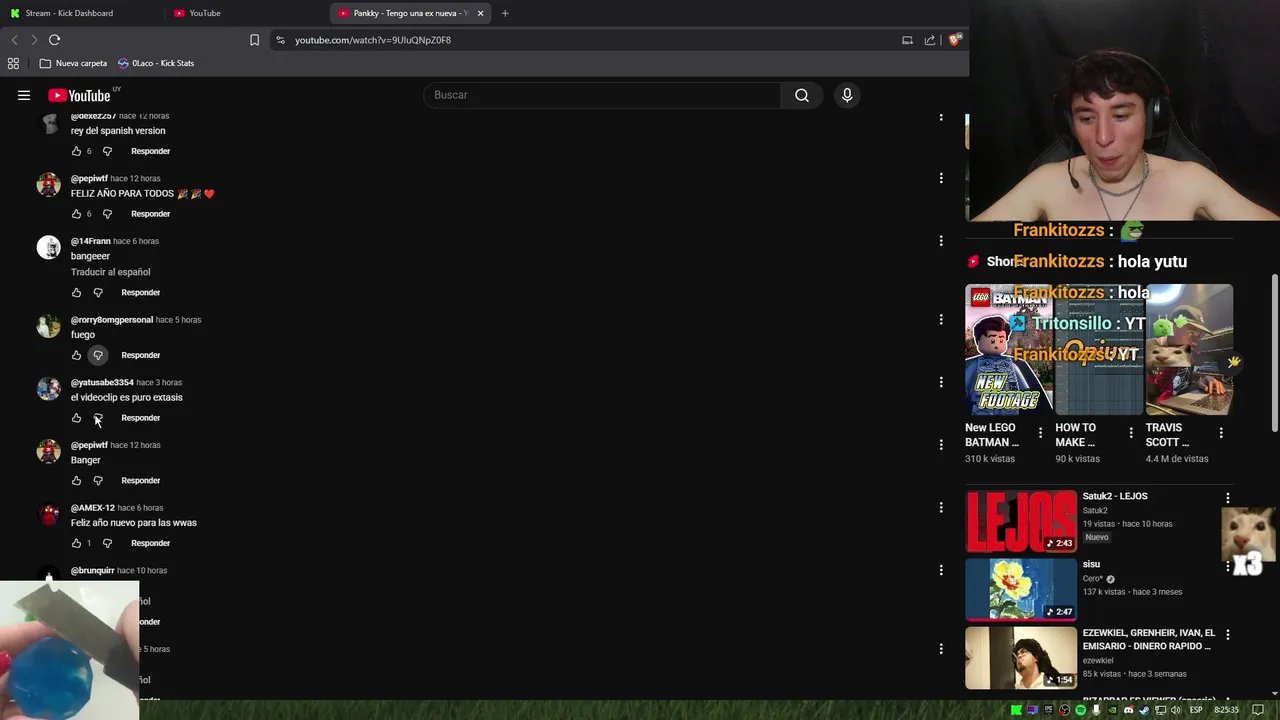This screenshot has width=1280, height=720.
Task: Open the apps grid icon in bookmarks bar
Action: [13, 63]
